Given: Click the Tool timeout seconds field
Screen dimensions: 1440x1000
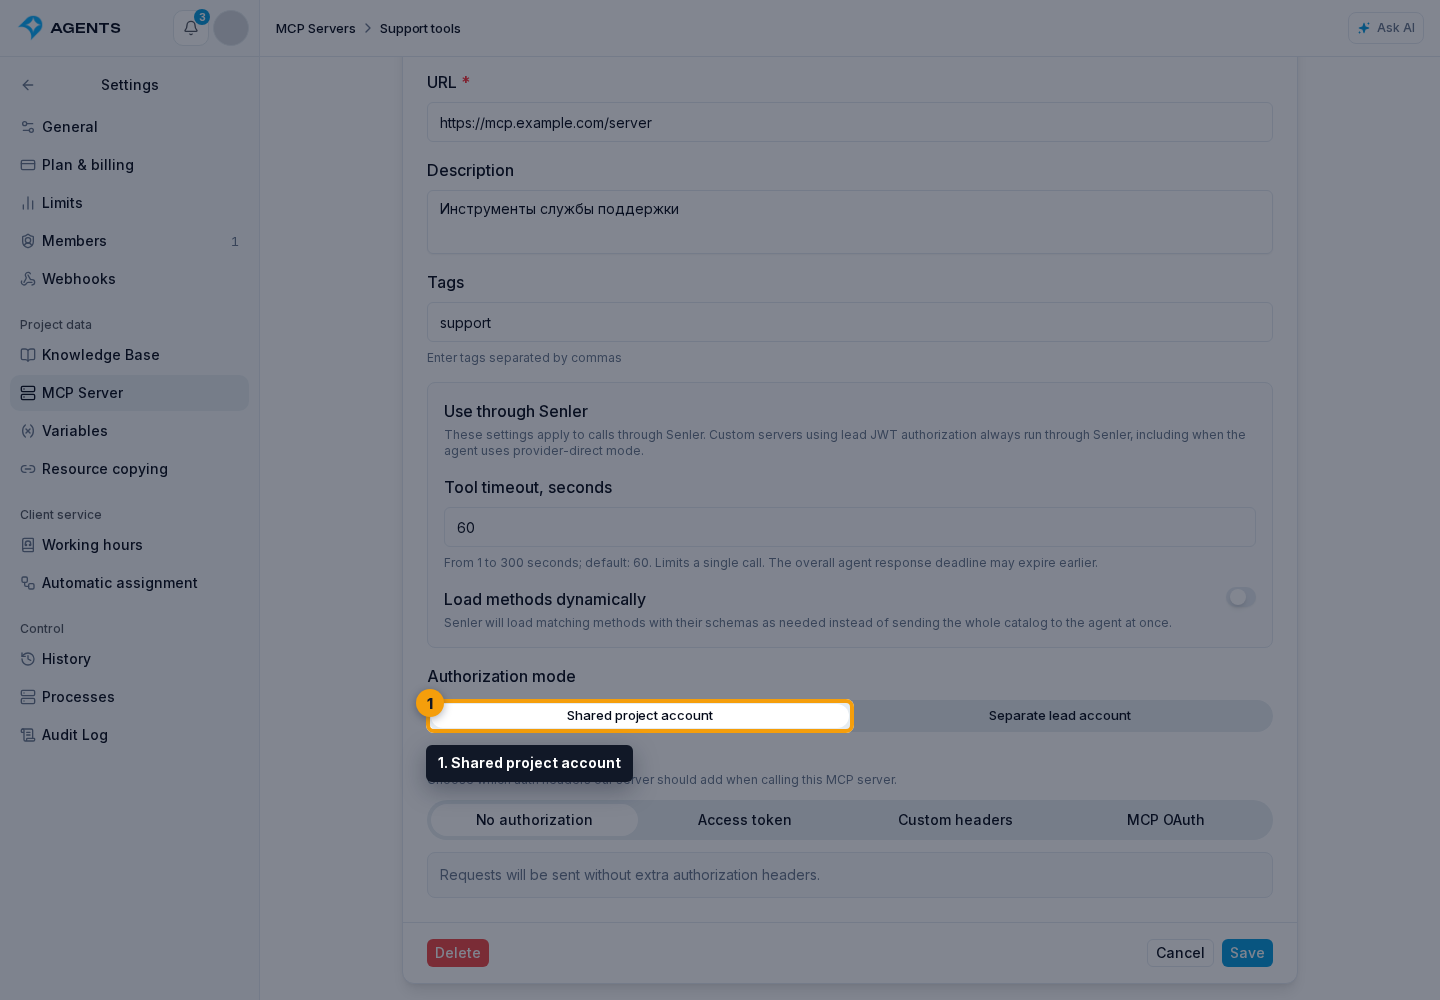Looking at the screenshot, I should tap(850, 527).
